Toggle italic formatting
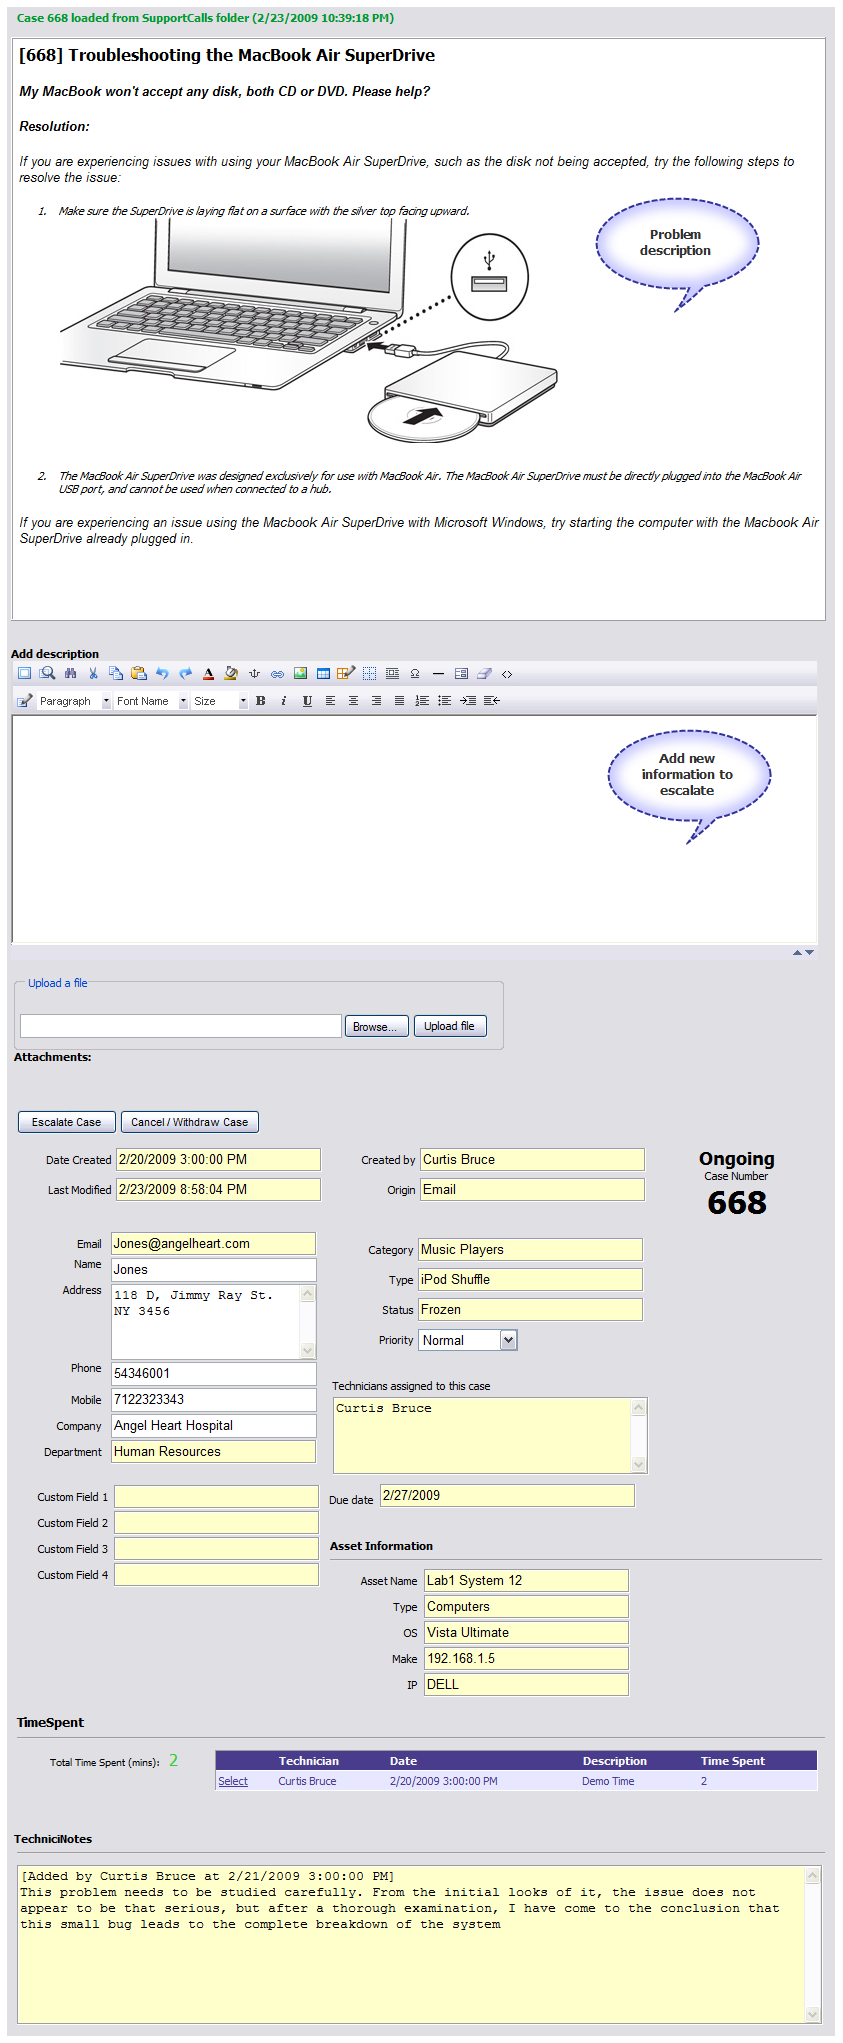 click(284, 701)
